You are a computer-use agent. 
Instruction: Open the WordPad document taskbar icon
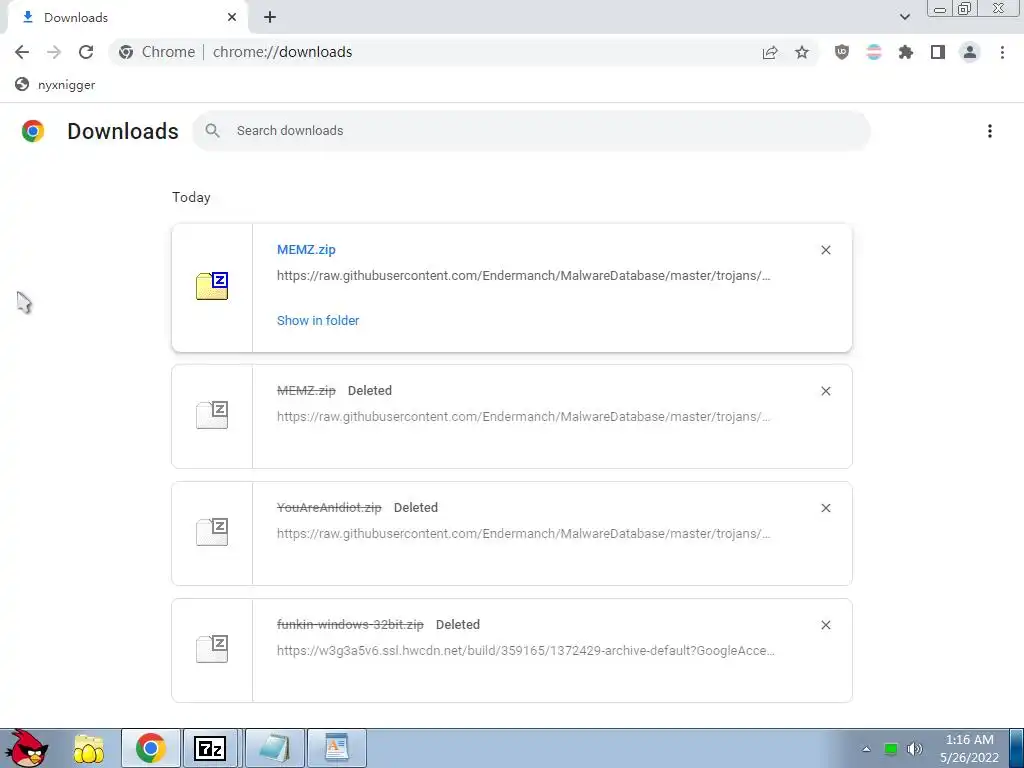point(336,748)
